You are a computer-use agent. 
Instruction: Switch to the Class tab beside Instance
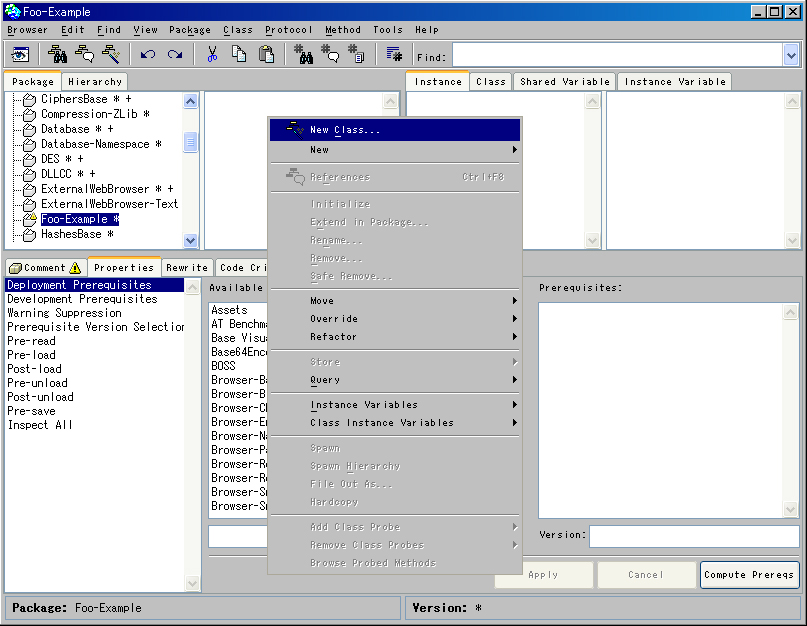coord(490,82)
